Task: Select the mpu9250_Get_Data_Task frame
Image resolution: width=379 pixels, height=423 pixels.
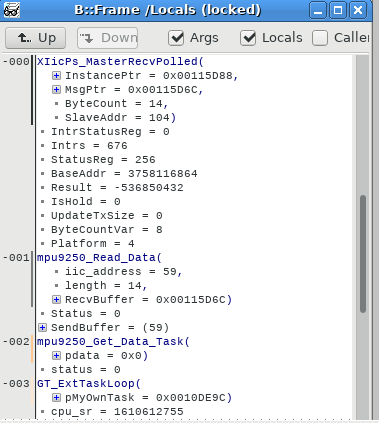Action: [x=113, y=342]
